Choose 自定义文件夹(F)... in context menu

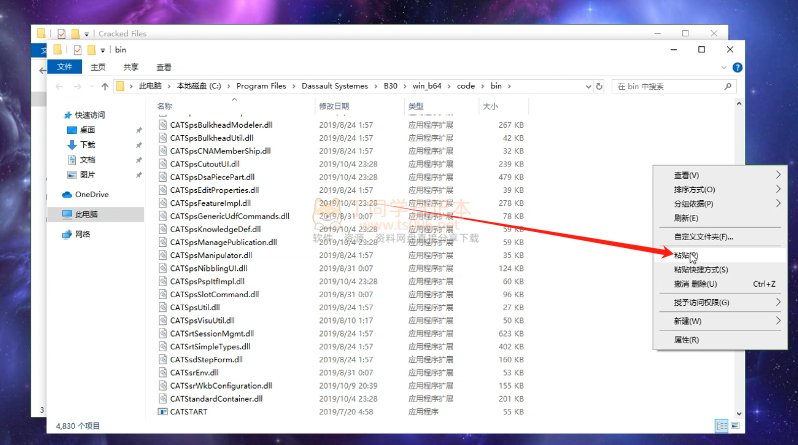(x=720, y=237)
